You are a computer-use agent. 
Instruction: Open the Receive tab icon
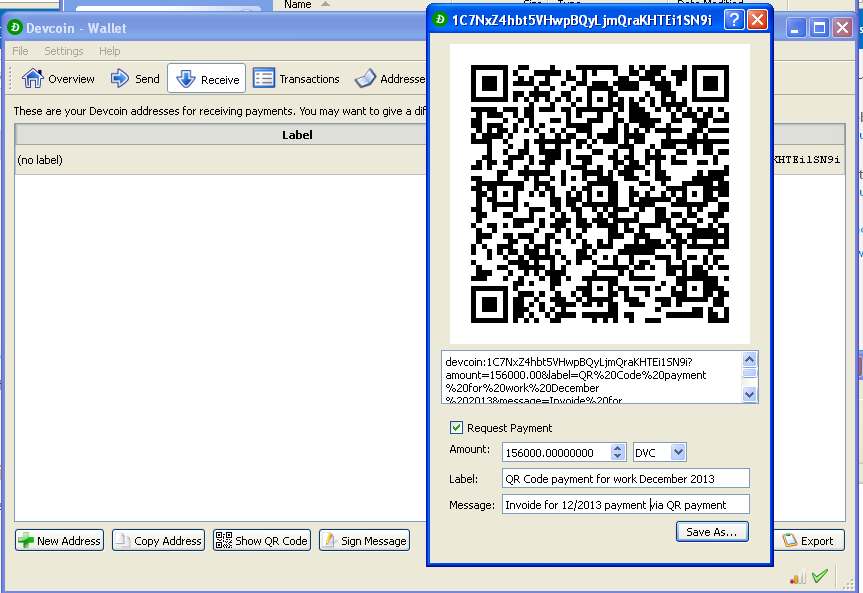click(186, 79)
